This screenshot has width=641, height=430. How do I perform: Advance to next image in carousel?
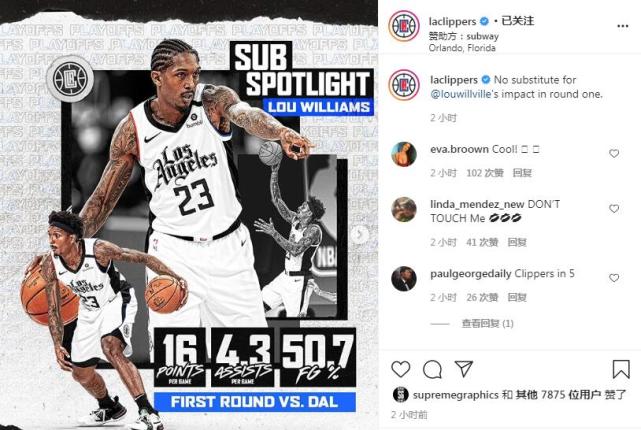click(x=360, y=234)
